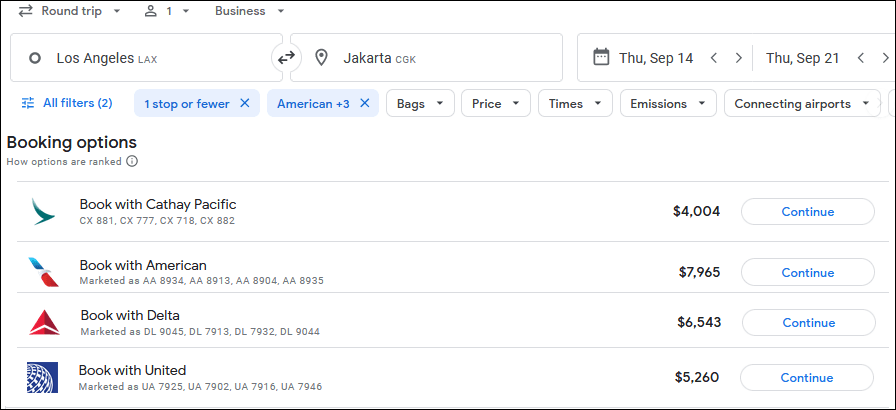The width and height of the screenshot is (896, 410).
Task: Go to next day for return Sep 21
Action: click(886, 58)
